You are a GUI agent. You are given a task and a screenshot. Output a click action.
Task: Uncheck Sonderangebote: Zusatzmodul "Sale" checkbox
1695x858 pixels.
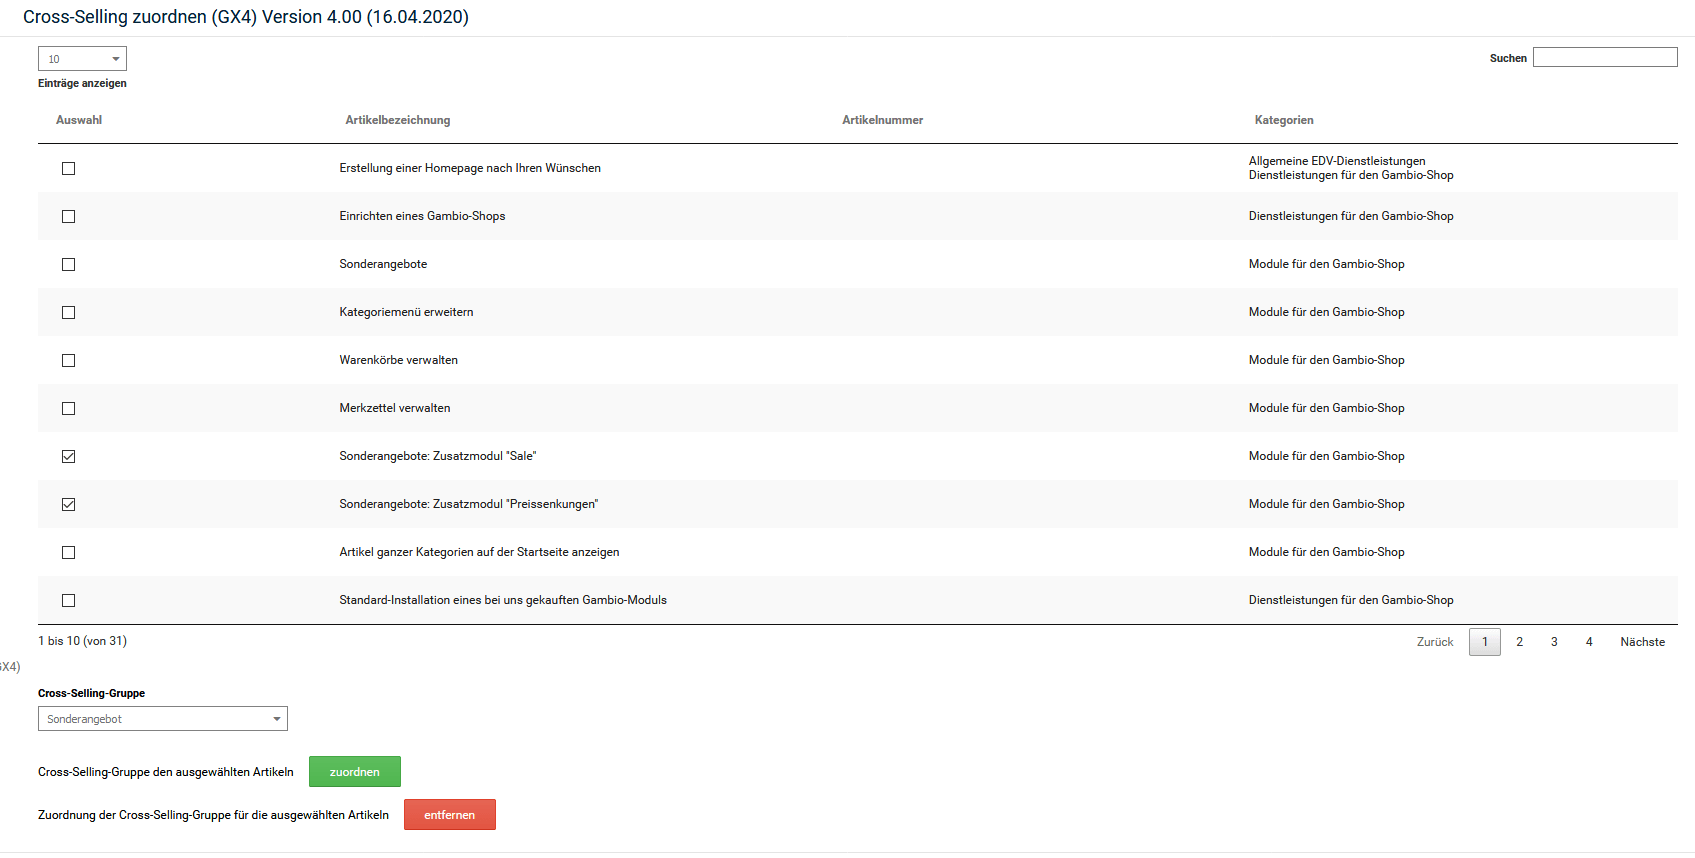tap(68, 456)
